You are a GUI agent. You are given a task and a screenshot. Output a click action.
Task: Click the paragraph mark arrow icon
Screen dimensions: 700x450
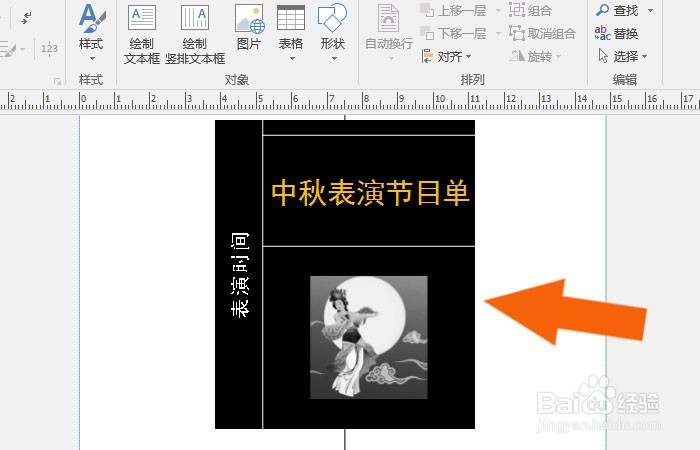[26, 18]
